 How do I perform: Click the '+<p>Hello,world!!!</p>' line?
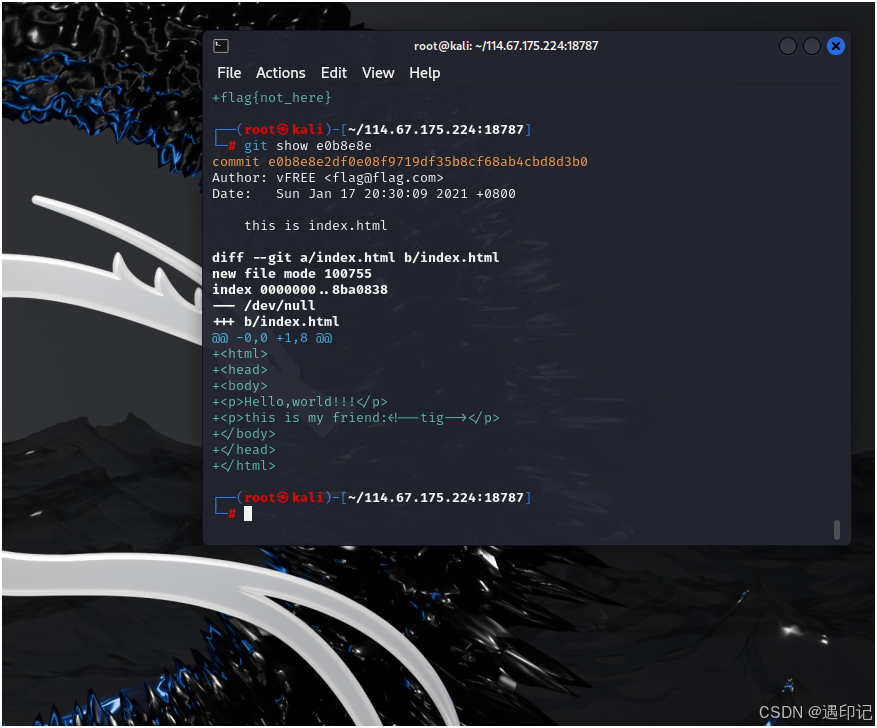(300, 402)
